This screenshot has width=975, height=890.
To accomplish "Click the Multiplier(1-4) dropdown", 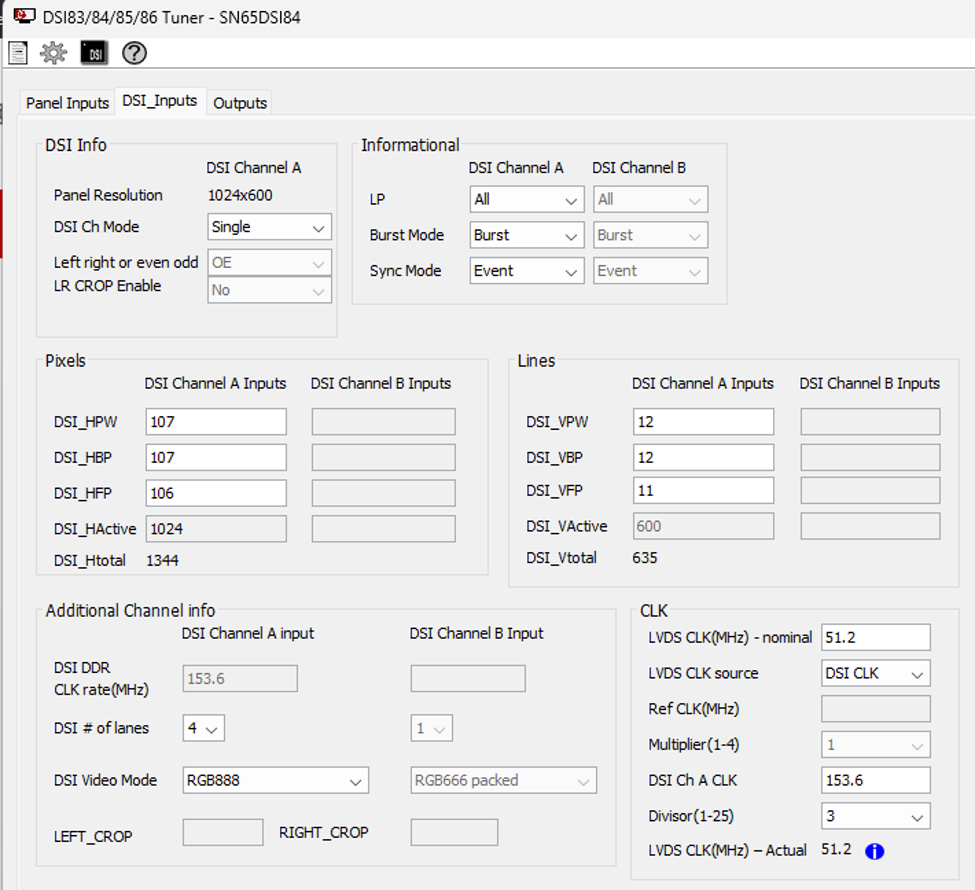I will (x=876, y=745).
